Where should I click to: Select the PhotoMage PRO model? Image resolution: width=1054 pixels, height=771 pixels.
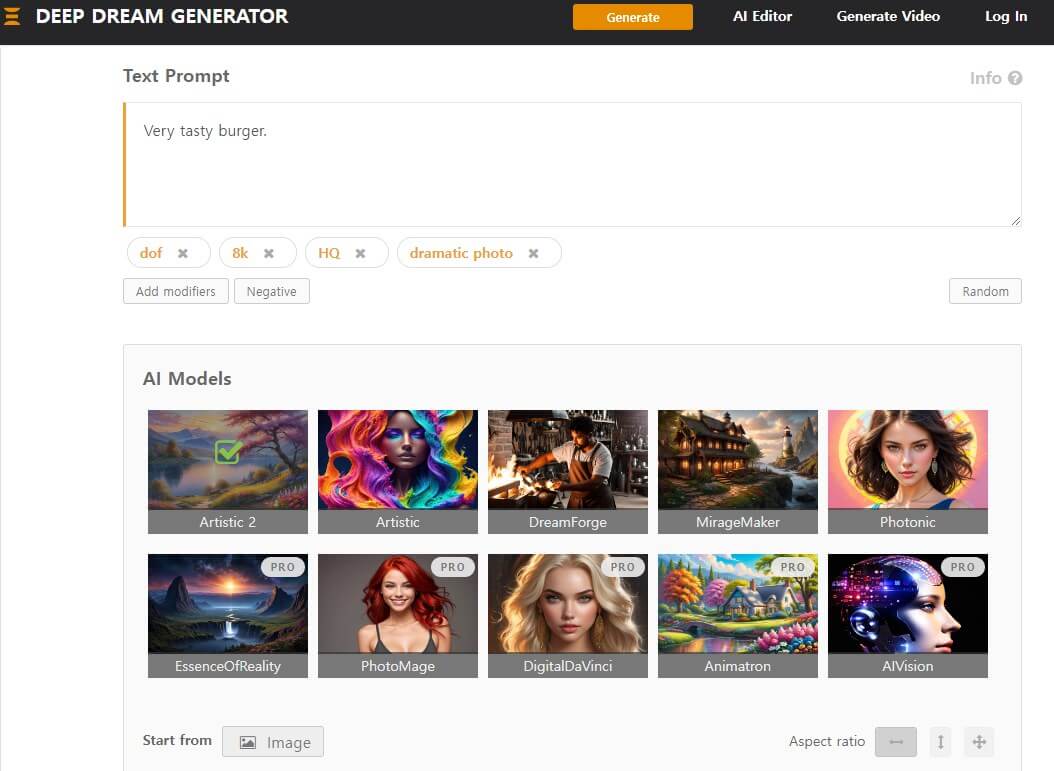click(x=398, y=616)
